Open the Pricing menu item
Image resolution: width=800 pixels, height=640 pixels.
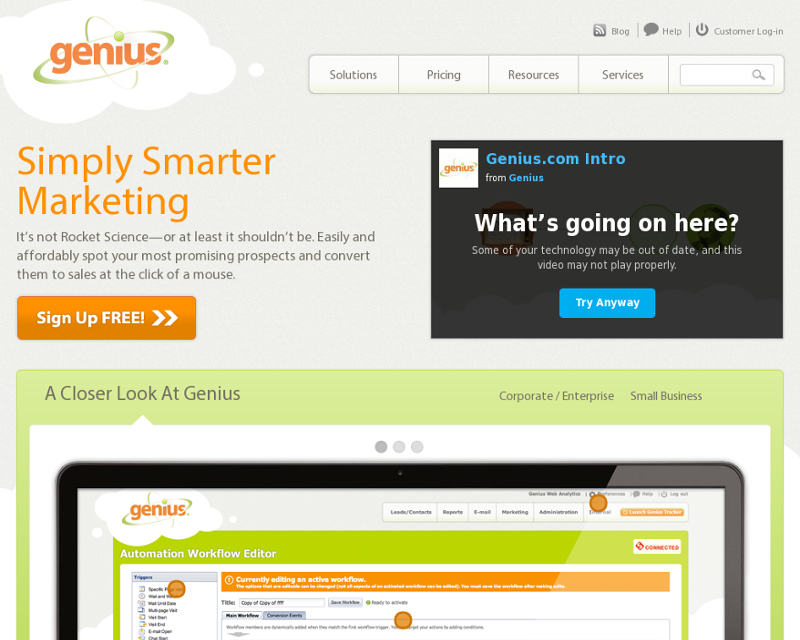click(443, 75)
